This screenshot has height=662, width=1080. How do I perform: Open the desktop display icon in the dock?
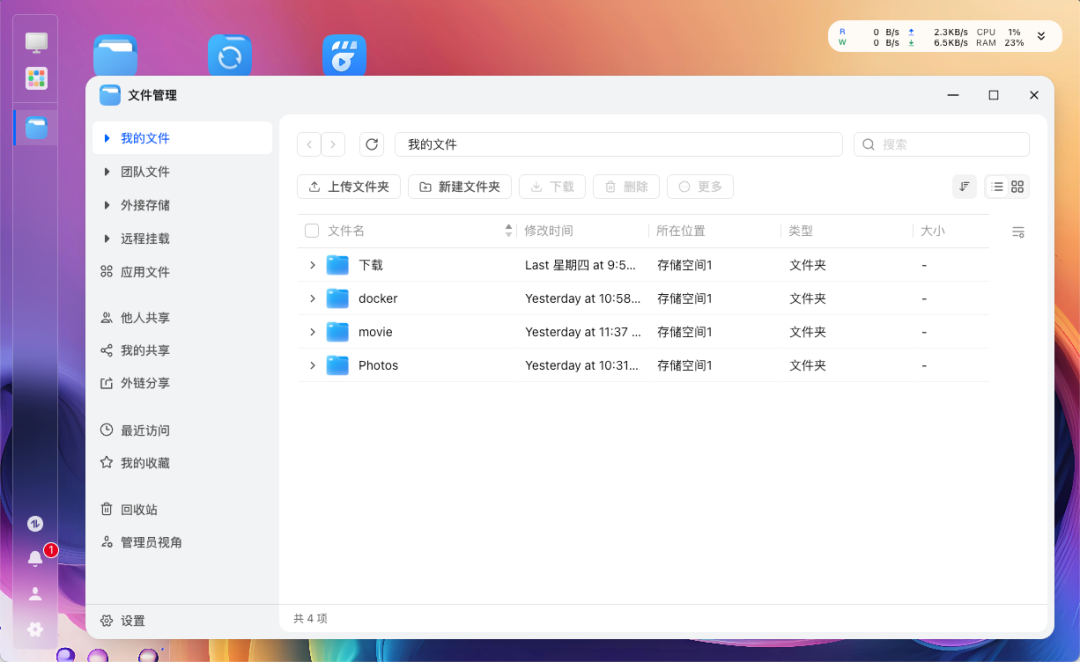[36, 41]
